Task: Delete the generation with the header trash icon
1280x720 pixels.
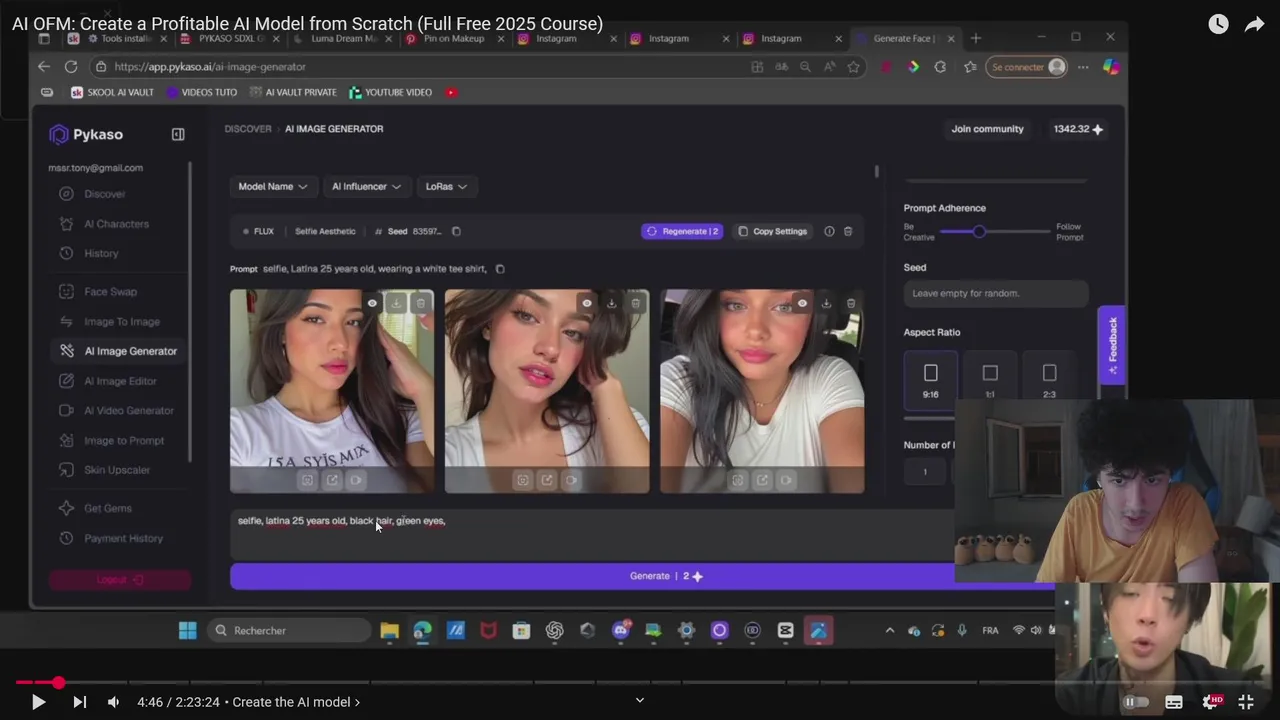Action: point(848,231)
